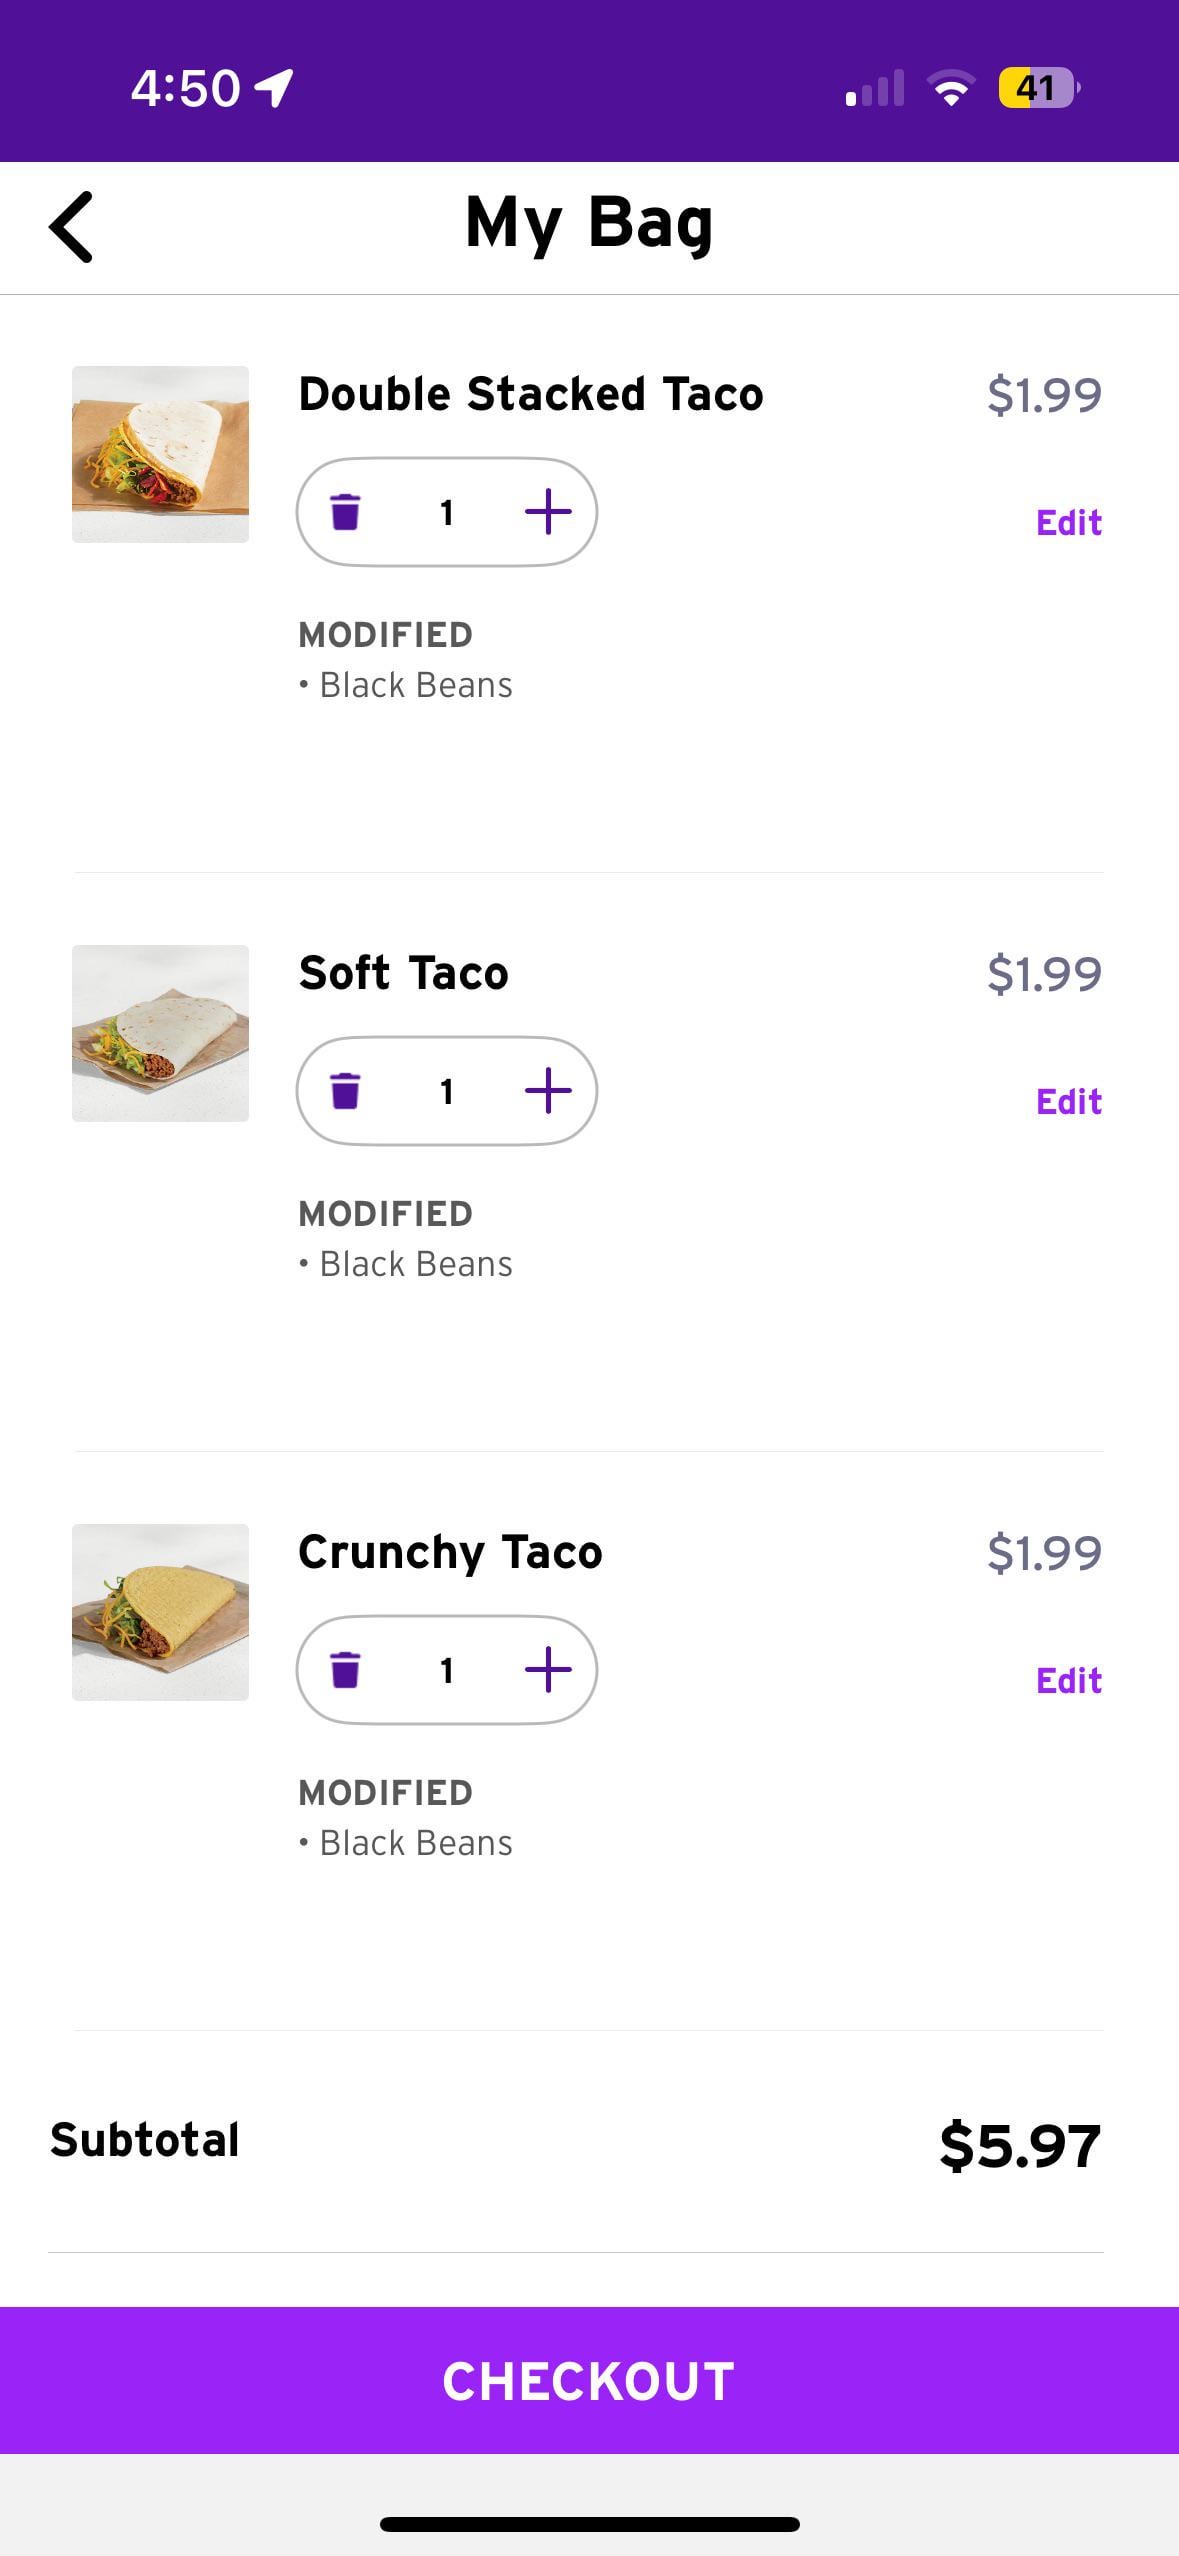This screenshot has height=2556, width=1179.
Task: Tap the location arrow beside the clock
Action: pos(274,88)
